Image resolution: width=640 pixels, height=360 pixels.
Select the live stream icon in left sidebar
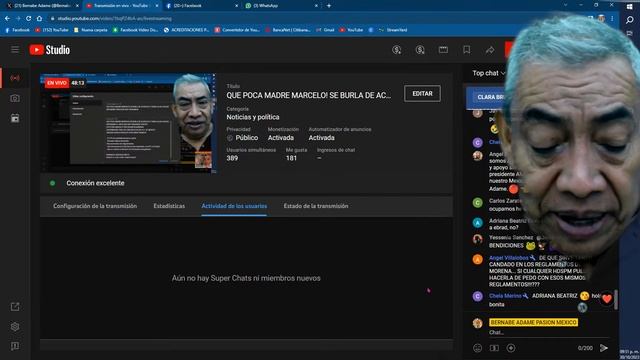pyautogui.click(x=15, y=78)
